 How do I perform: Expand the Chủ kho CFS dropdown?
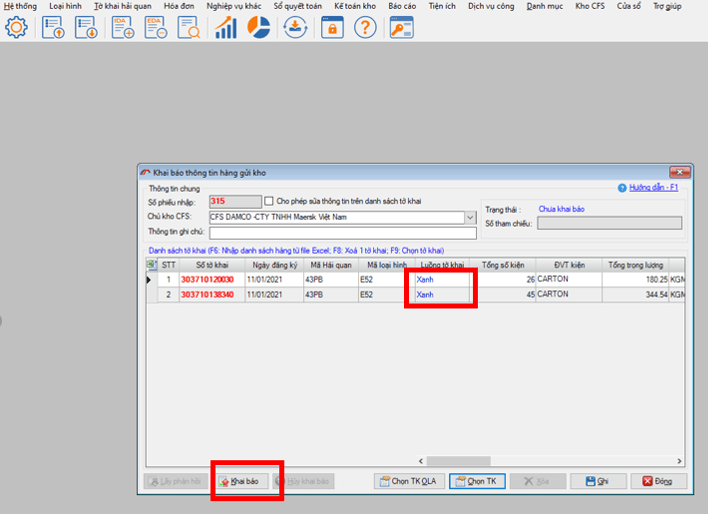[469, 217]
